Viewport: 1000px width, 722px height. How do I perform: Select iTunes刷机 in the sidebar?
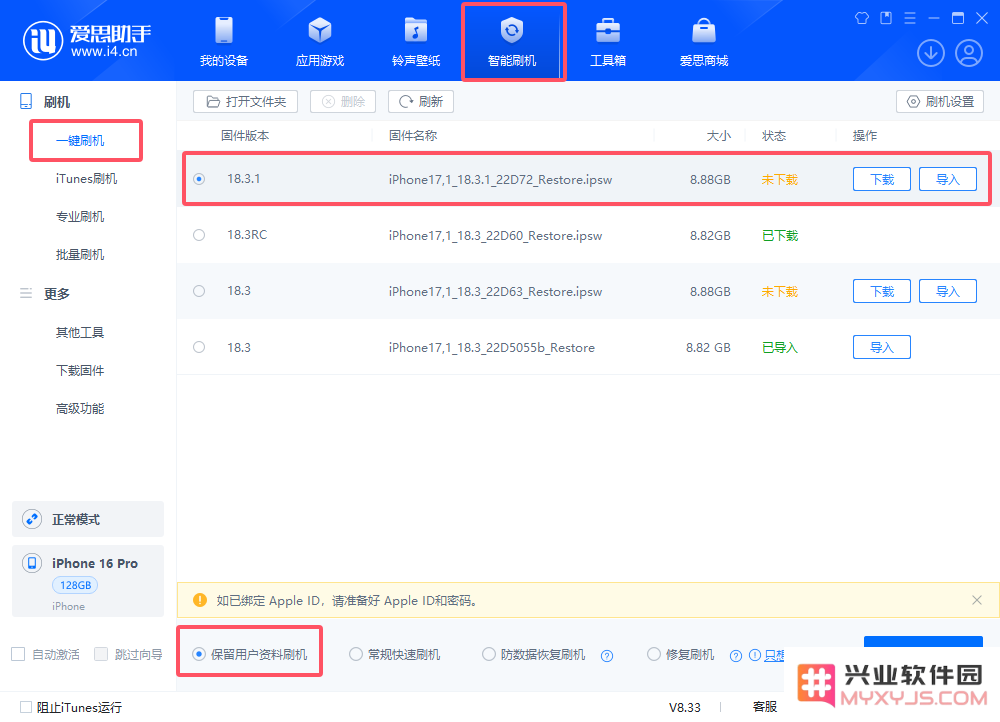tap(86, 179)
